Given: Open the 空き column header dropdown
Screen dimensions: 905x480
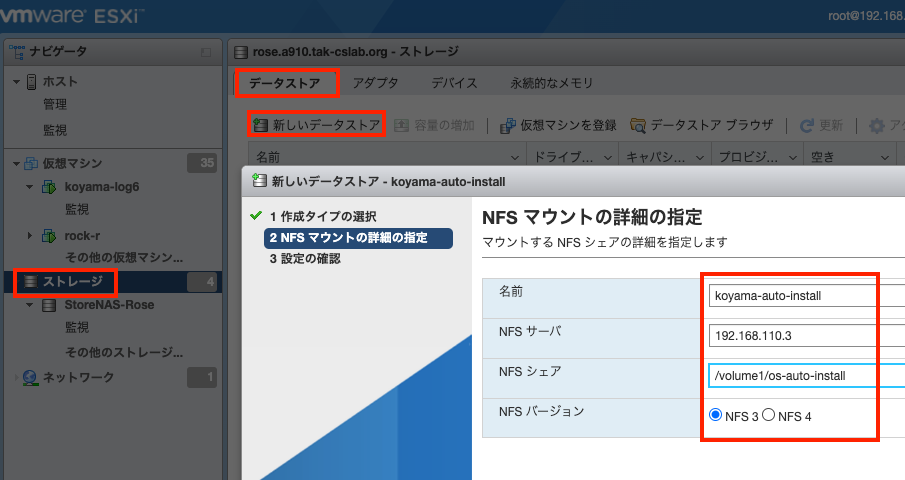Looking at the screenshot, I should pos(884,158).
